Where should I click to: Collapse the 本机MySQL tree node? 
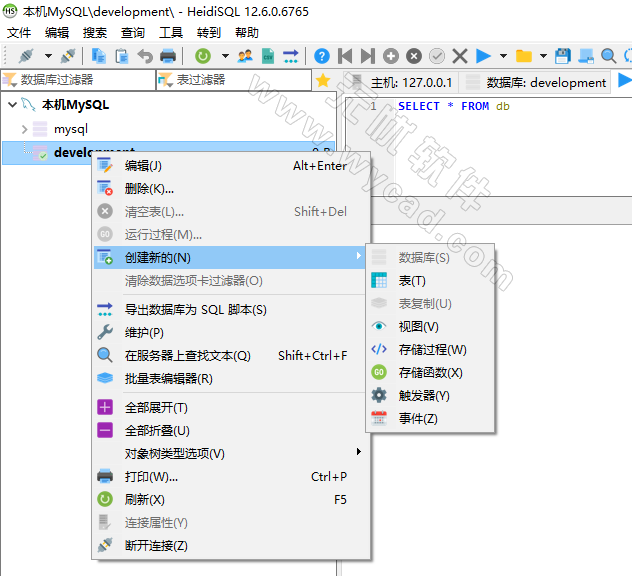pos(12,105)
